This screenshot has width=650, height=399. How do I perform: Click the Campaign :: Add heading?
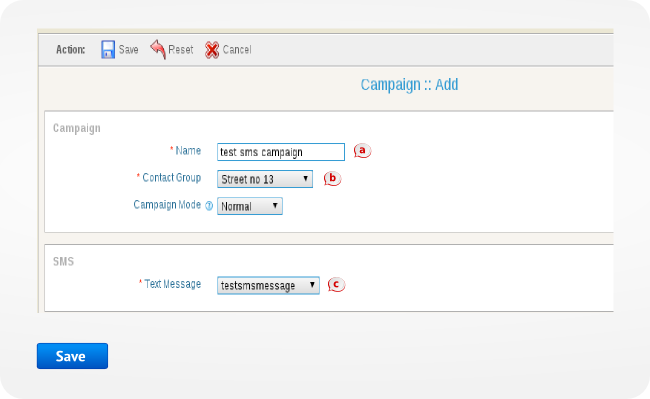409,85
